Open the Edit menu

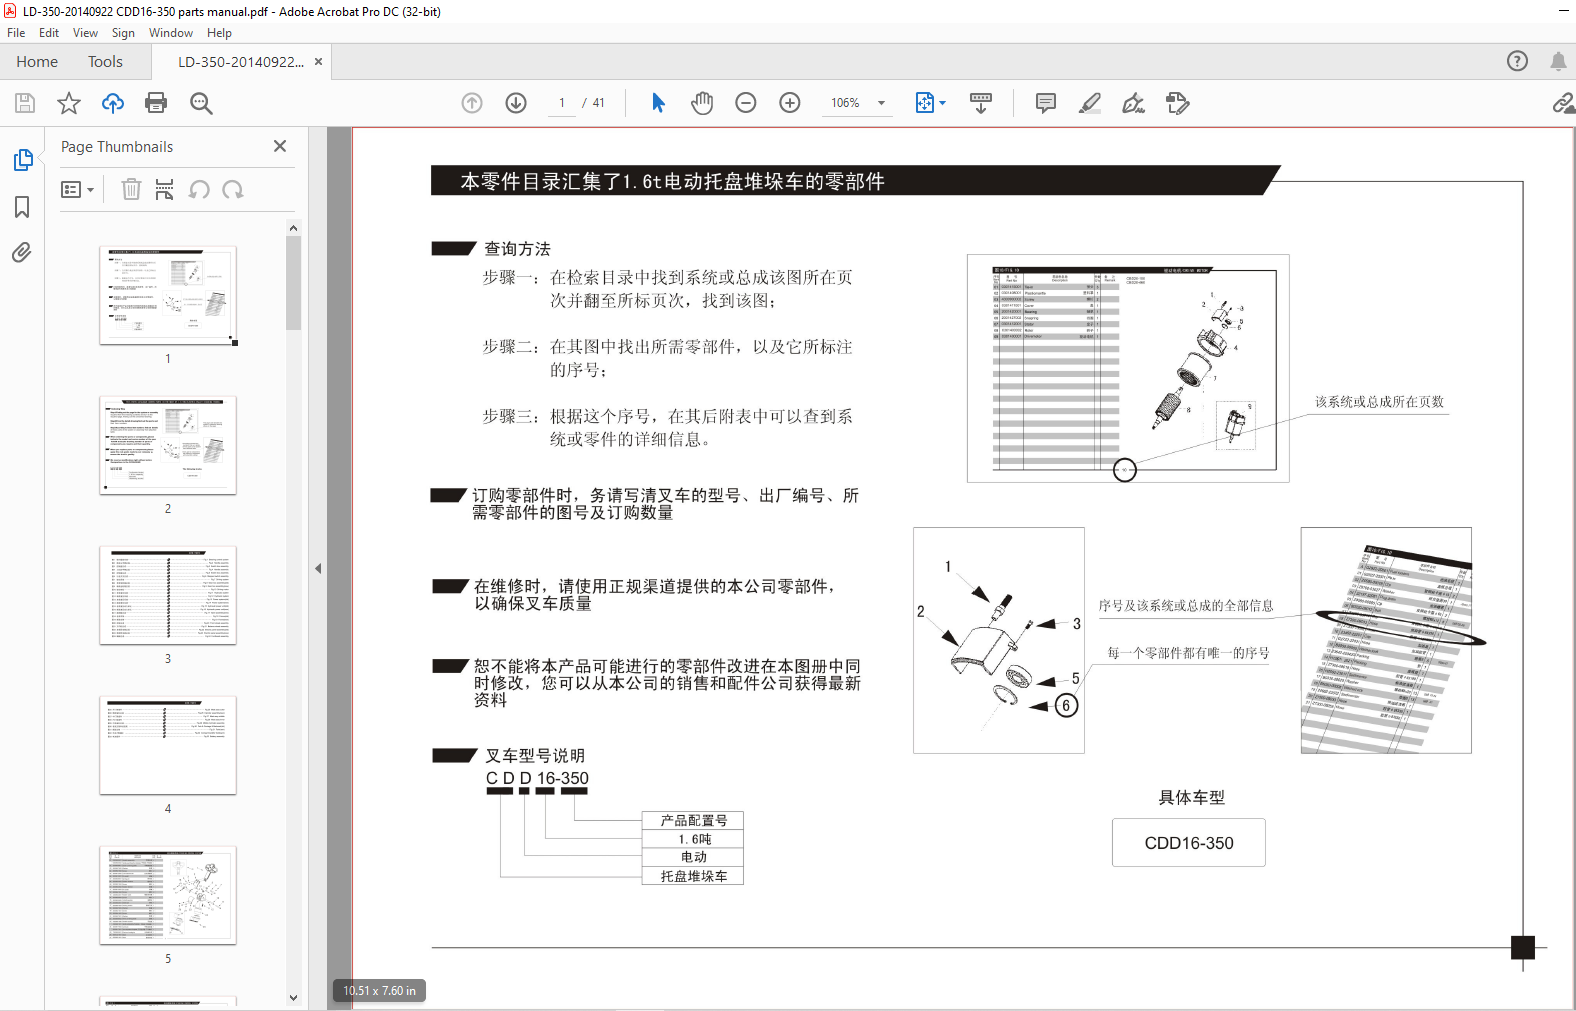pos(49,33)
